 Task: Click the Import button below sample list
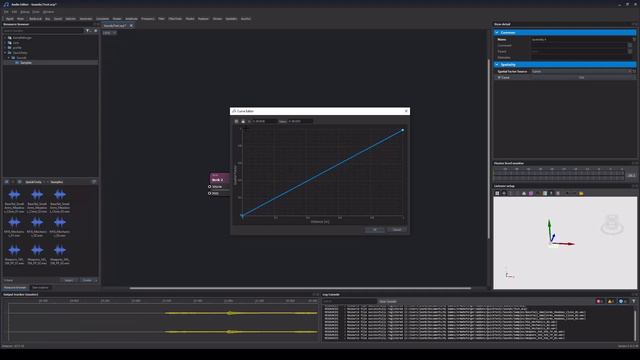pyautogui.click(x=69, y=280)
